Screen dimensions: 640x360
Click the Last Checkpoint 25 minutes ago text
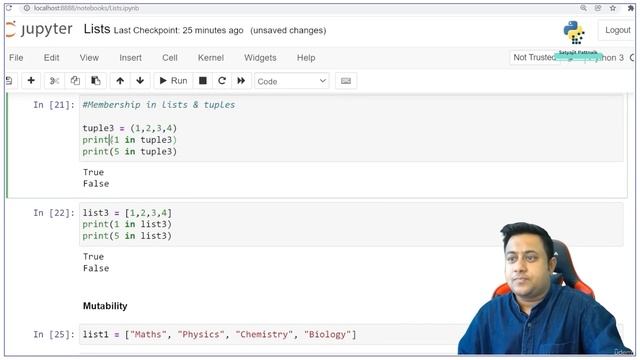(178, 31)
